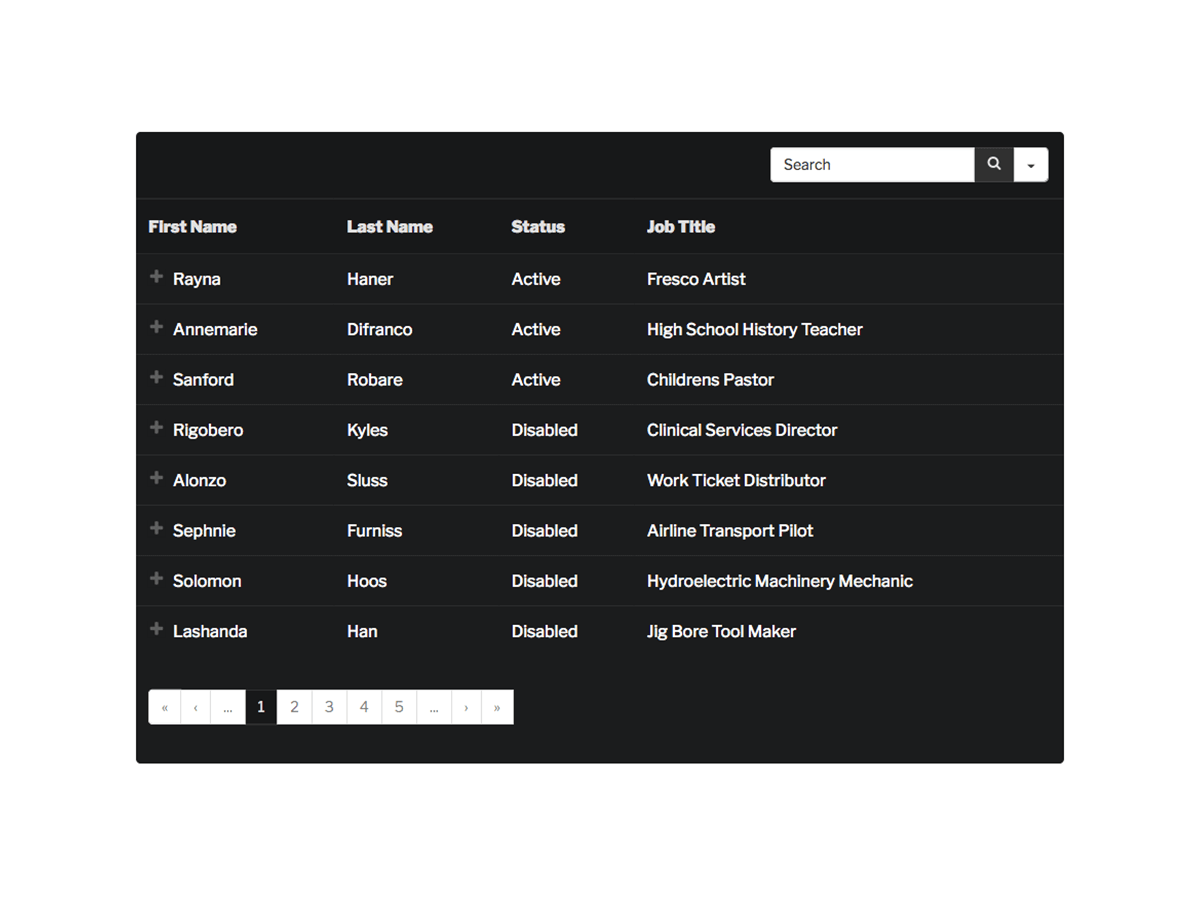
Task: Go to page 2 in pagination
Action: (x=294, y=707)
